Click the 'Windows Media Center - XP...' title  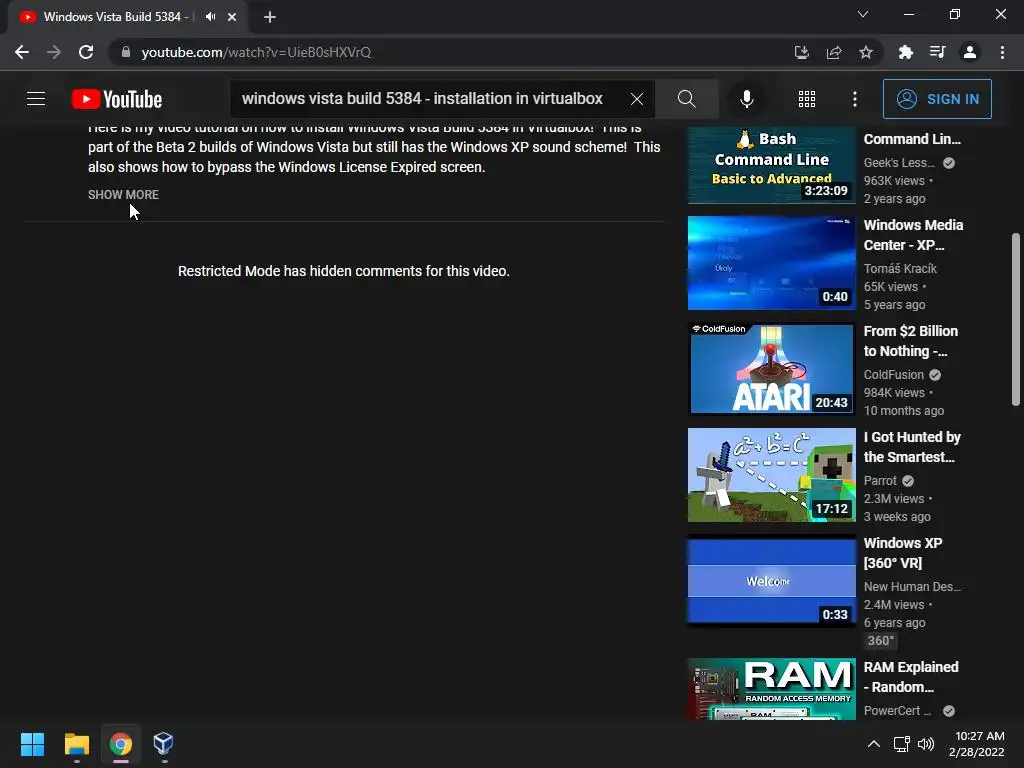(x=913, y=235)
